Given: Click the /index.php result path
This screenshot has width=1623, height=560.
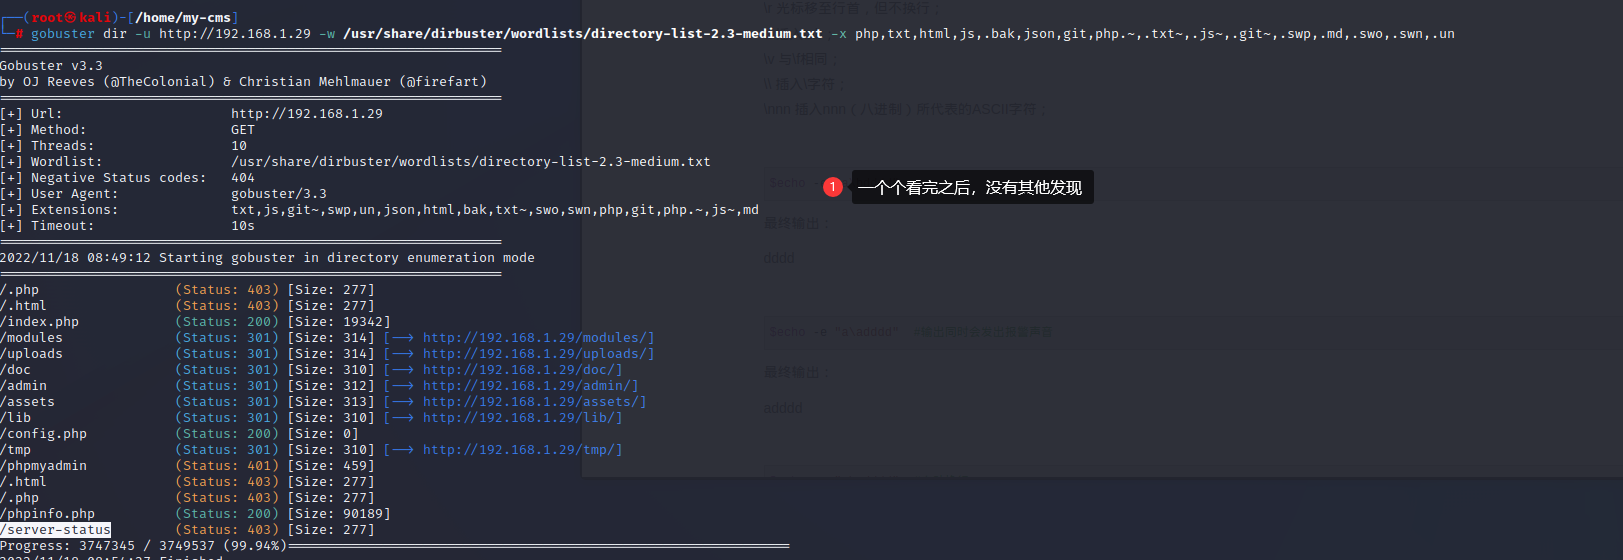Looking at the screenshot, I should tap(40, 322).
